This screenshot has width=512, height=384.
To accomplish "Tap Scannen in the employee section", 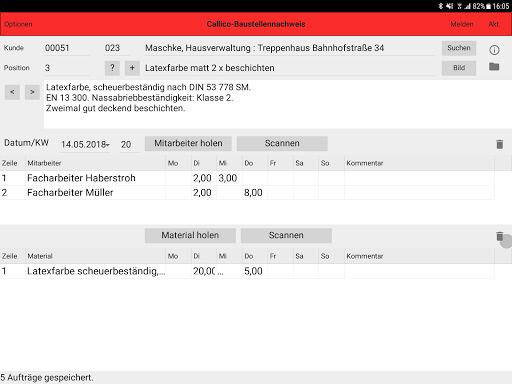I will pyautogui.click(x=282, y=143).
